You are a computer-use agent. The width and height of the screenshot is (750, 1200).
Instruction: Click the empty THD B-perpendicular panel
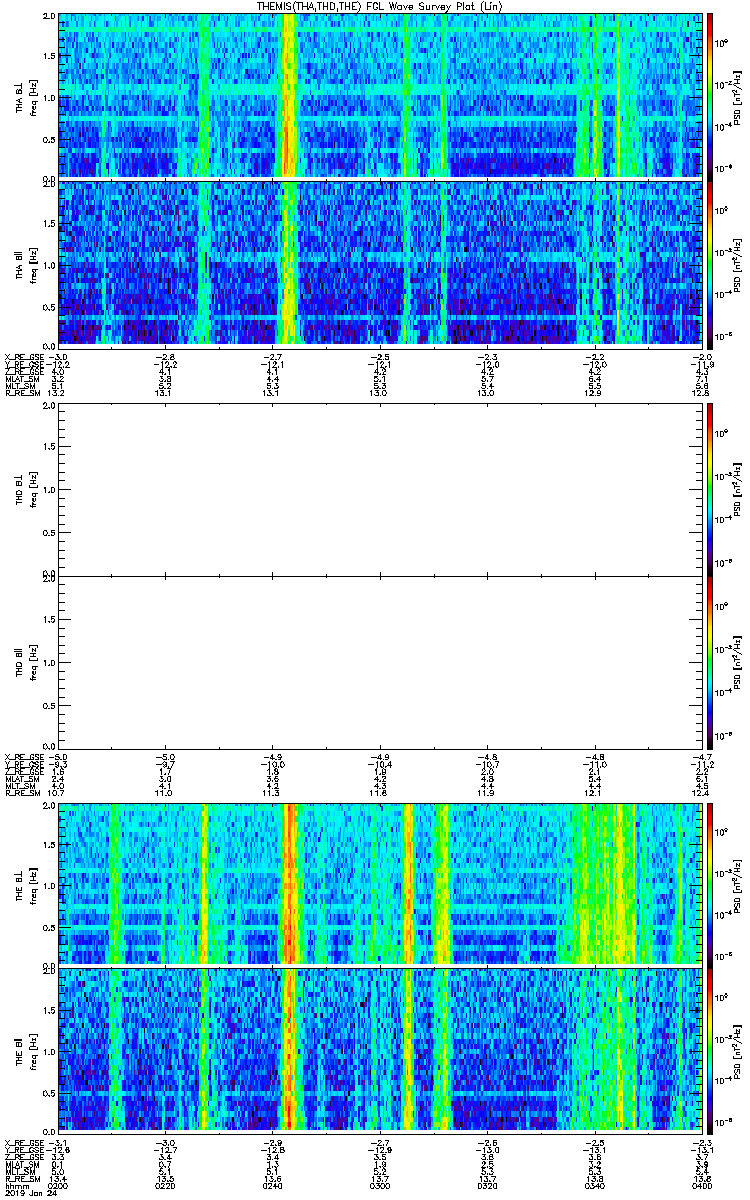pyautogui.click(x=380, y=492)
